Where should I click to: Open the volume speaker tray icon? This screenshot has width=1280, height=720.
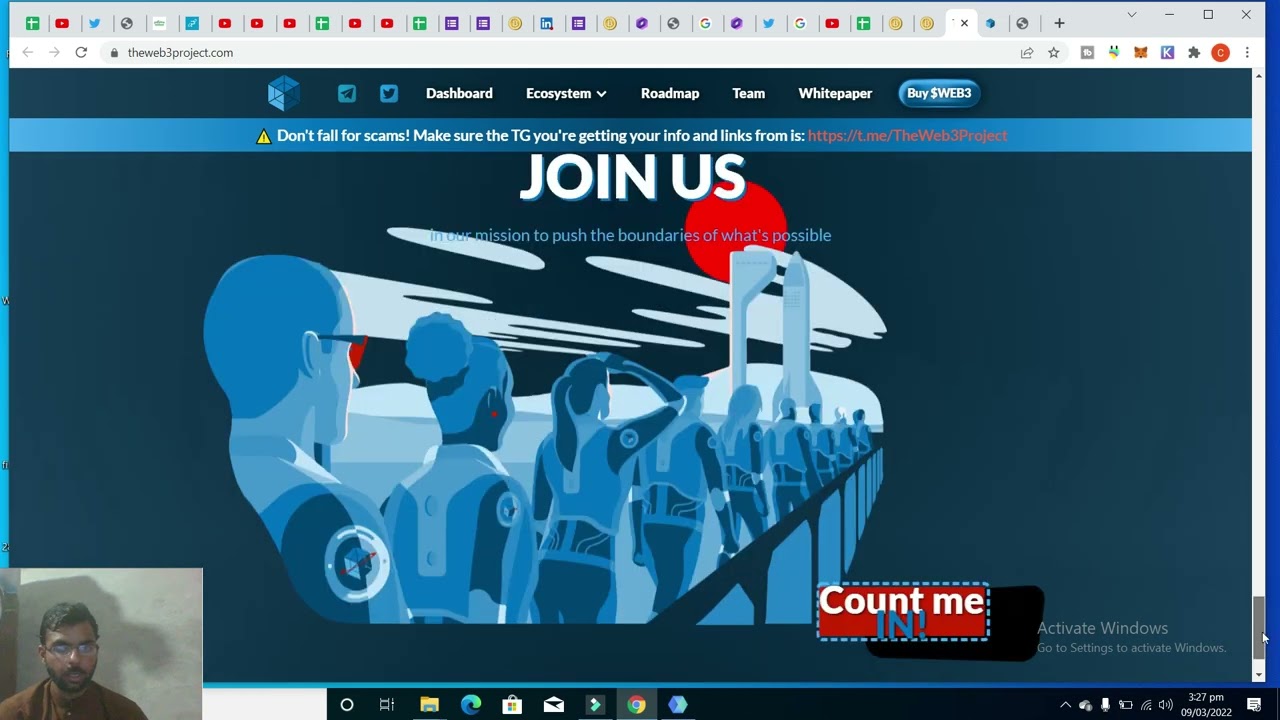1165,705
